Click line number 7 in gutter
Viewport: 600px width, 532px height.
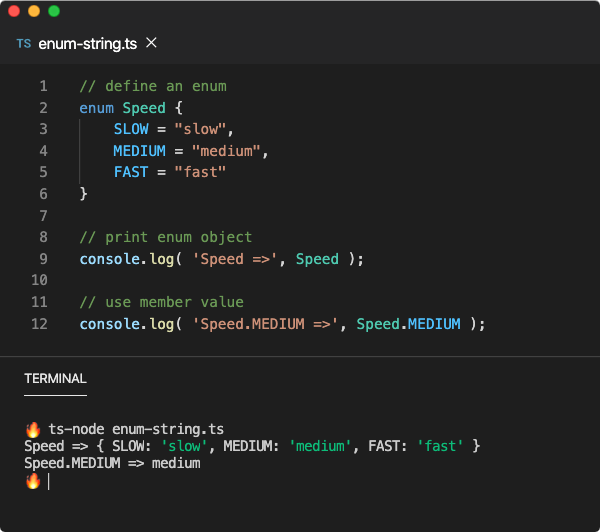point(44,216)
